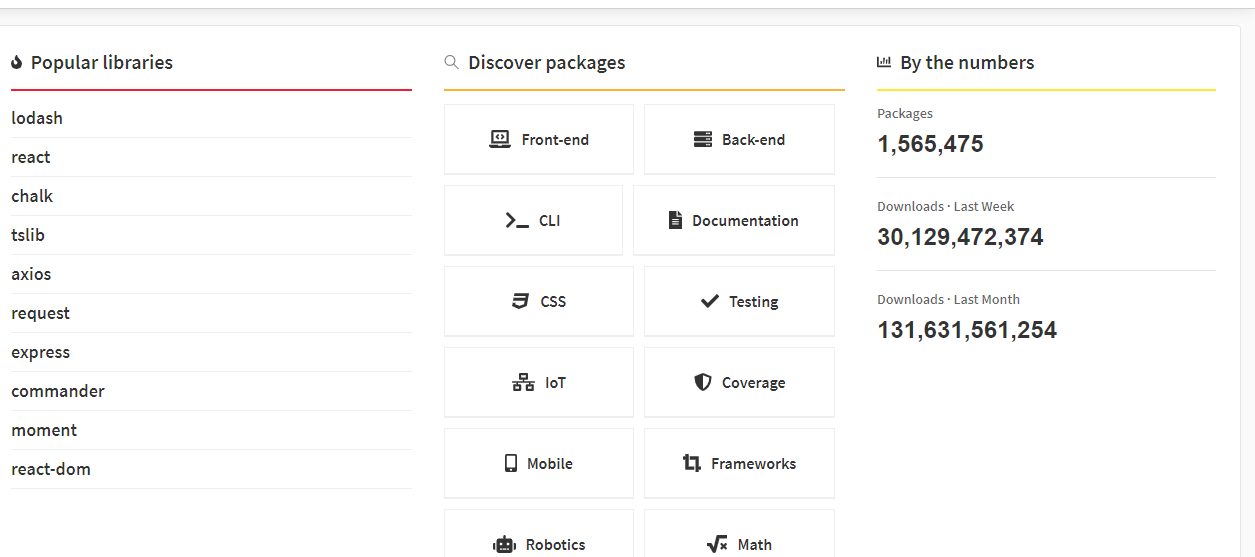Browse Frameworks packages
Viewport: 1255px width, 557px height.
(739, 464)
